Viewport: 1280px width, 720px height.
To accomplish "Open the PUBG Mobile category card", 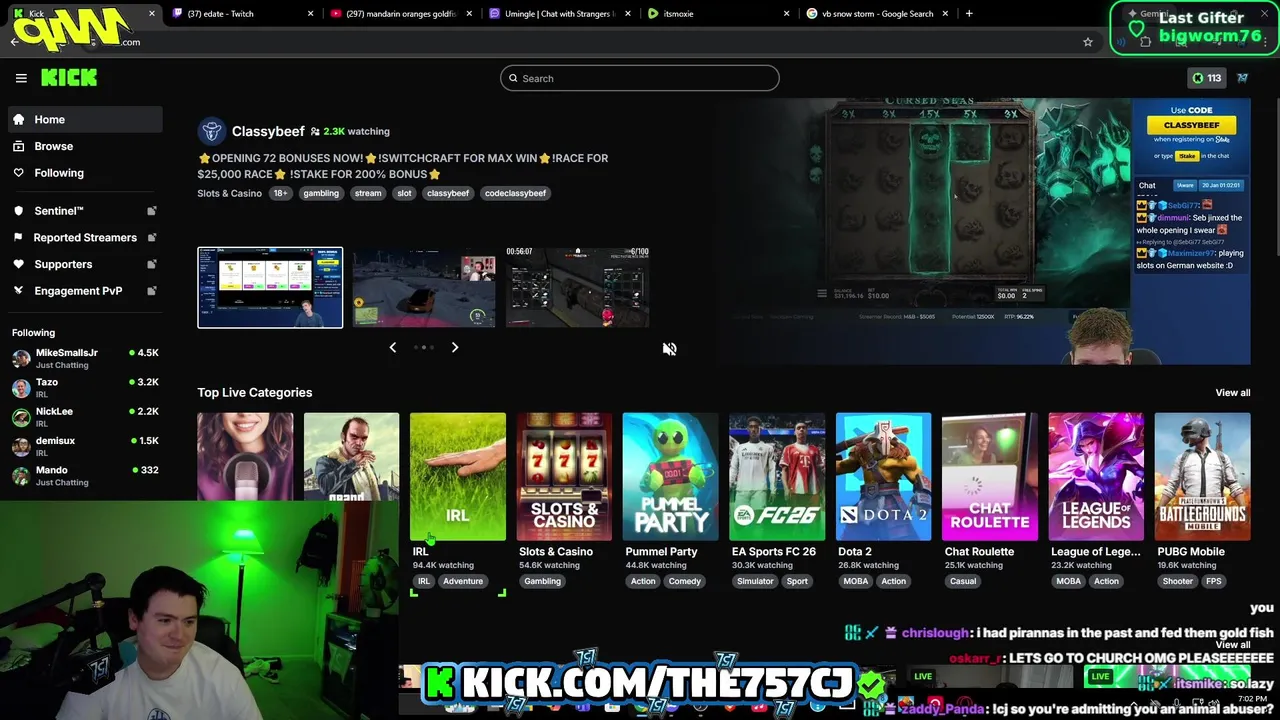I will (1203, 476).
